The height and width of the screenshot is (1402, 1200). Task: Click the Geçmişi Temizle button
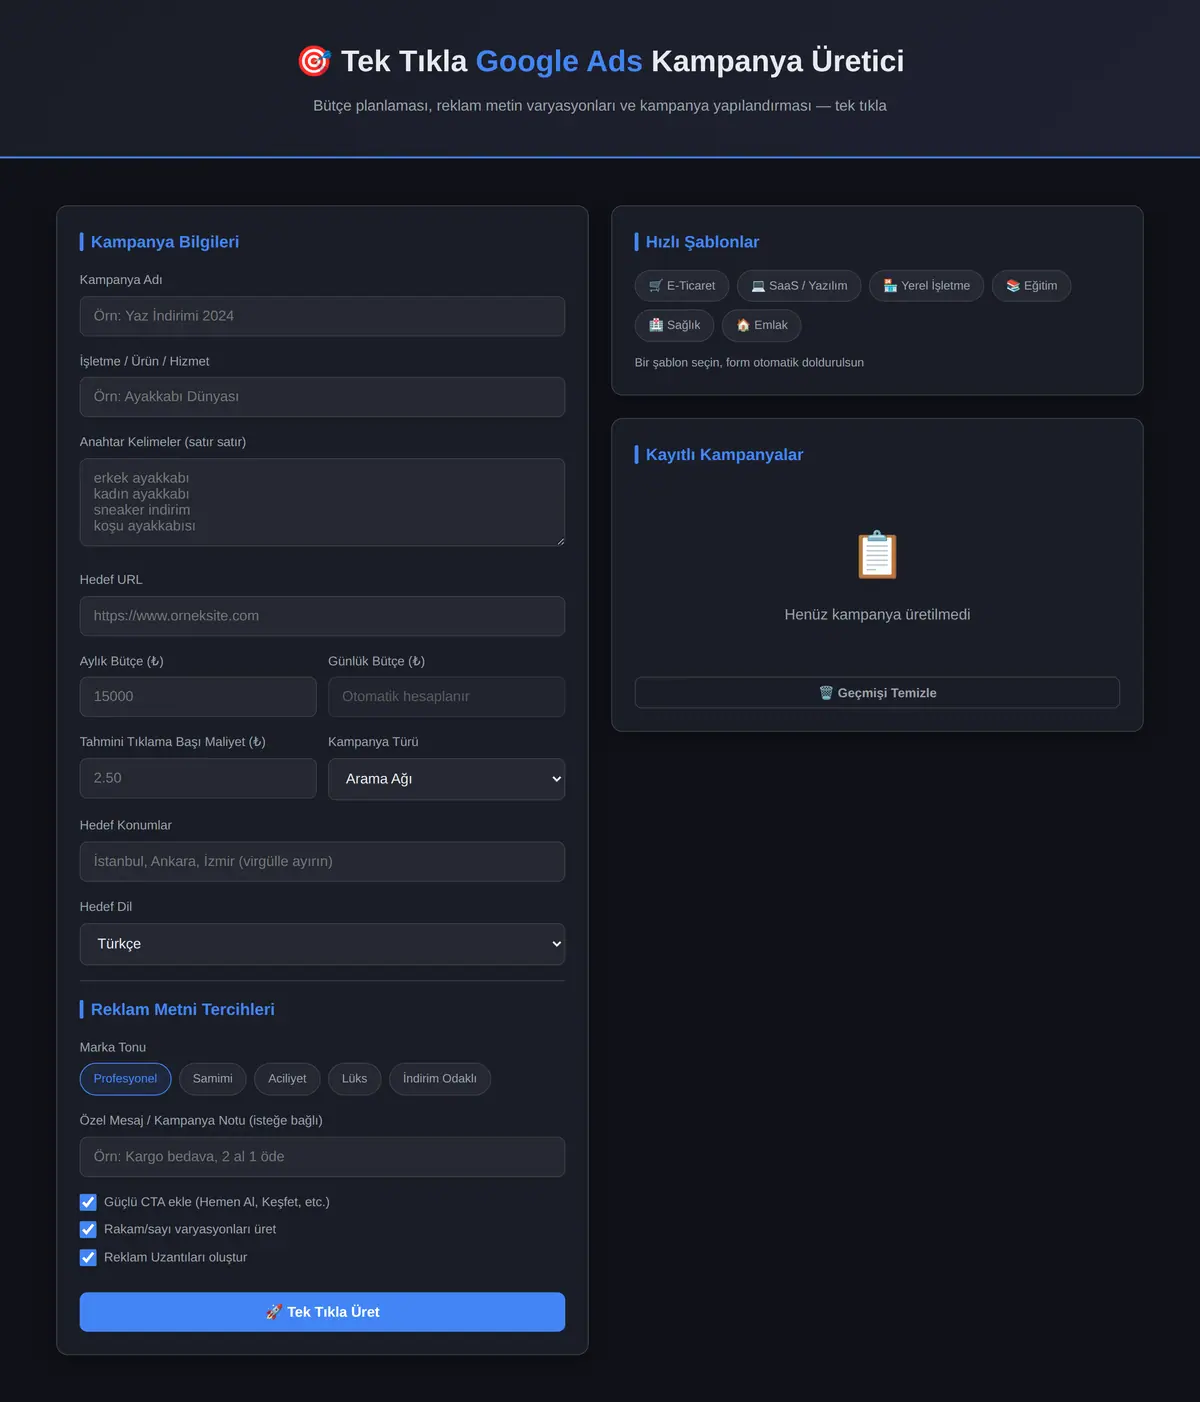(877, 693)
